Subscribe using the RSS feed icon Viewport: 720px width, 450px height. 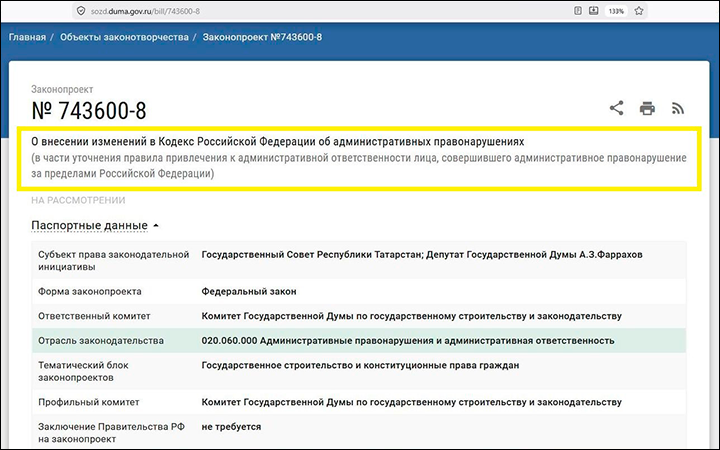677,108
